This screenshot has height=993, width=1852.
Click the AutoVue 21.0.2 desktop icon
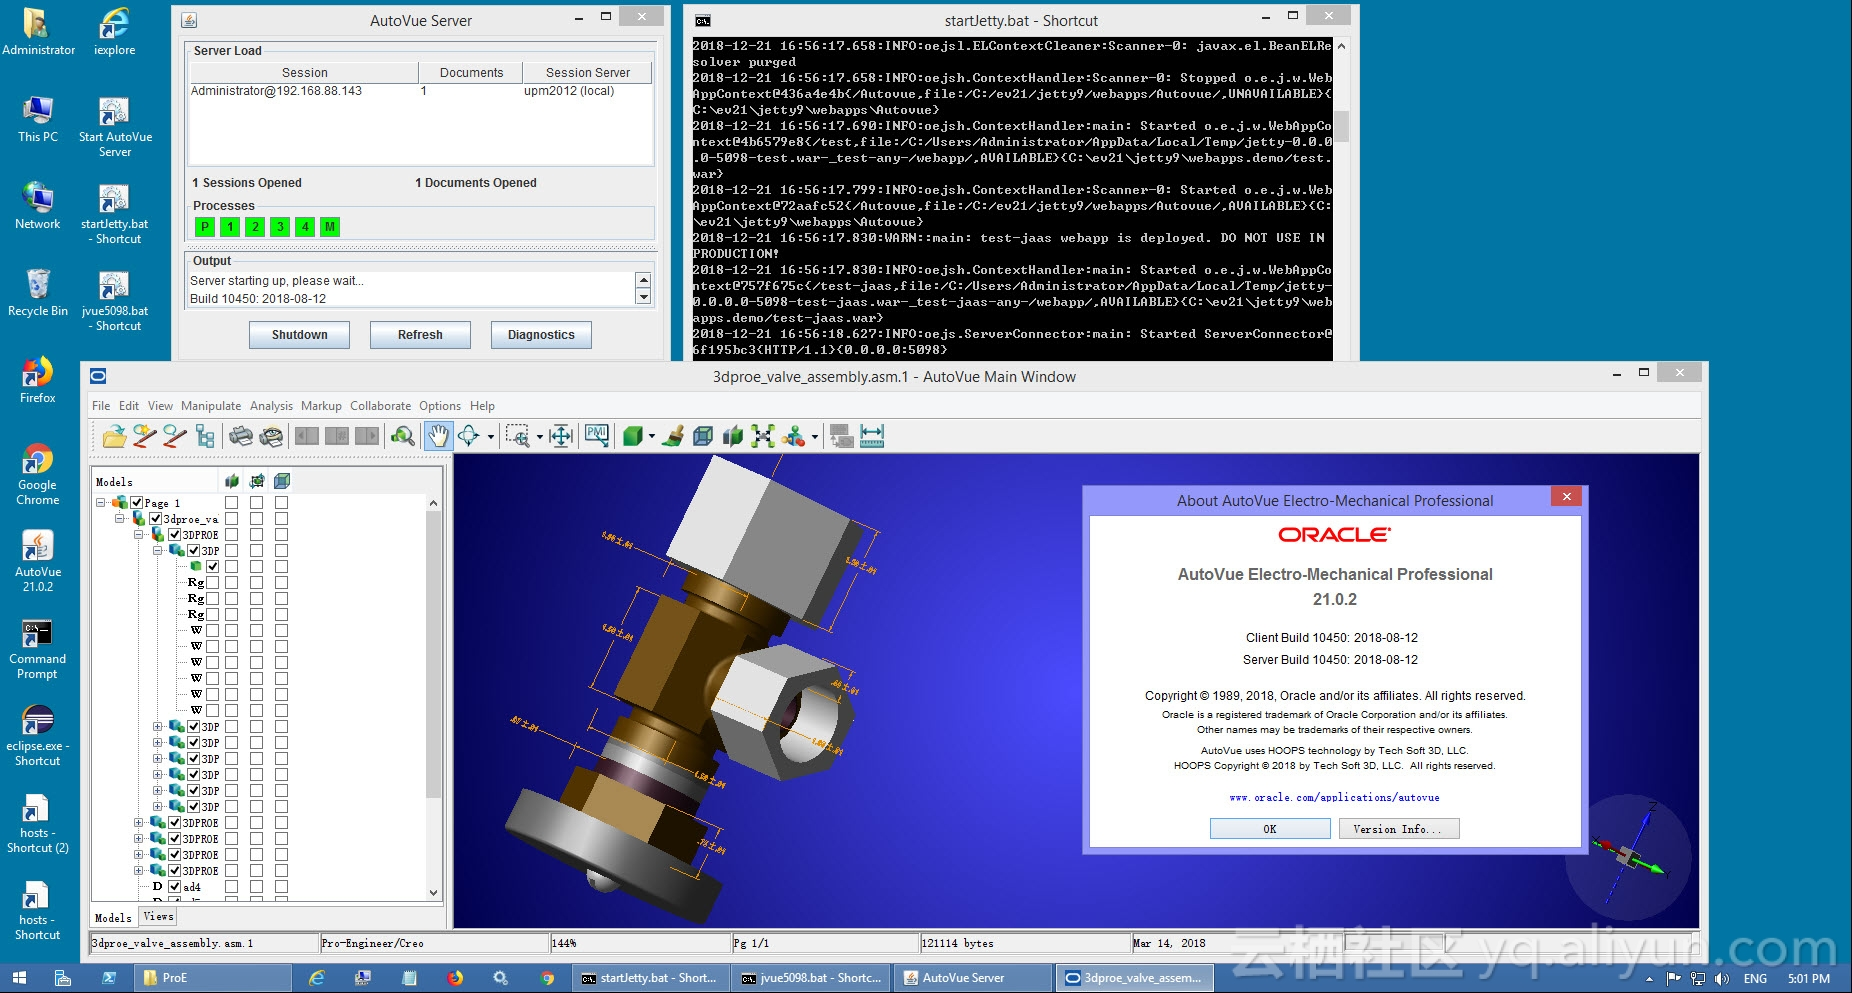coord(38,560)
